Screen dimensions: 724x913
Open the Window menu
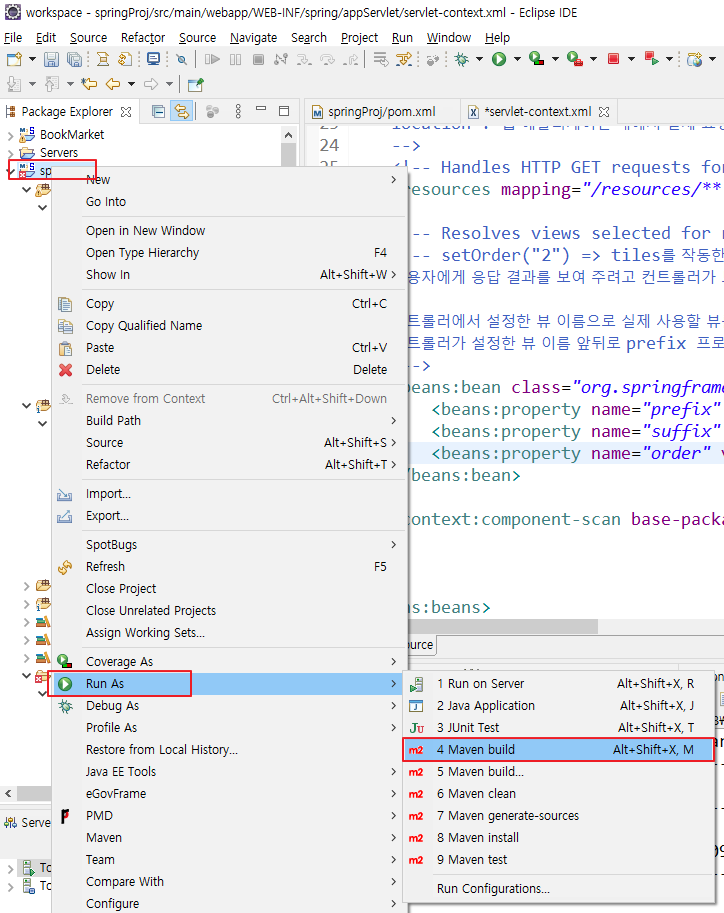(x=448, y=38)
